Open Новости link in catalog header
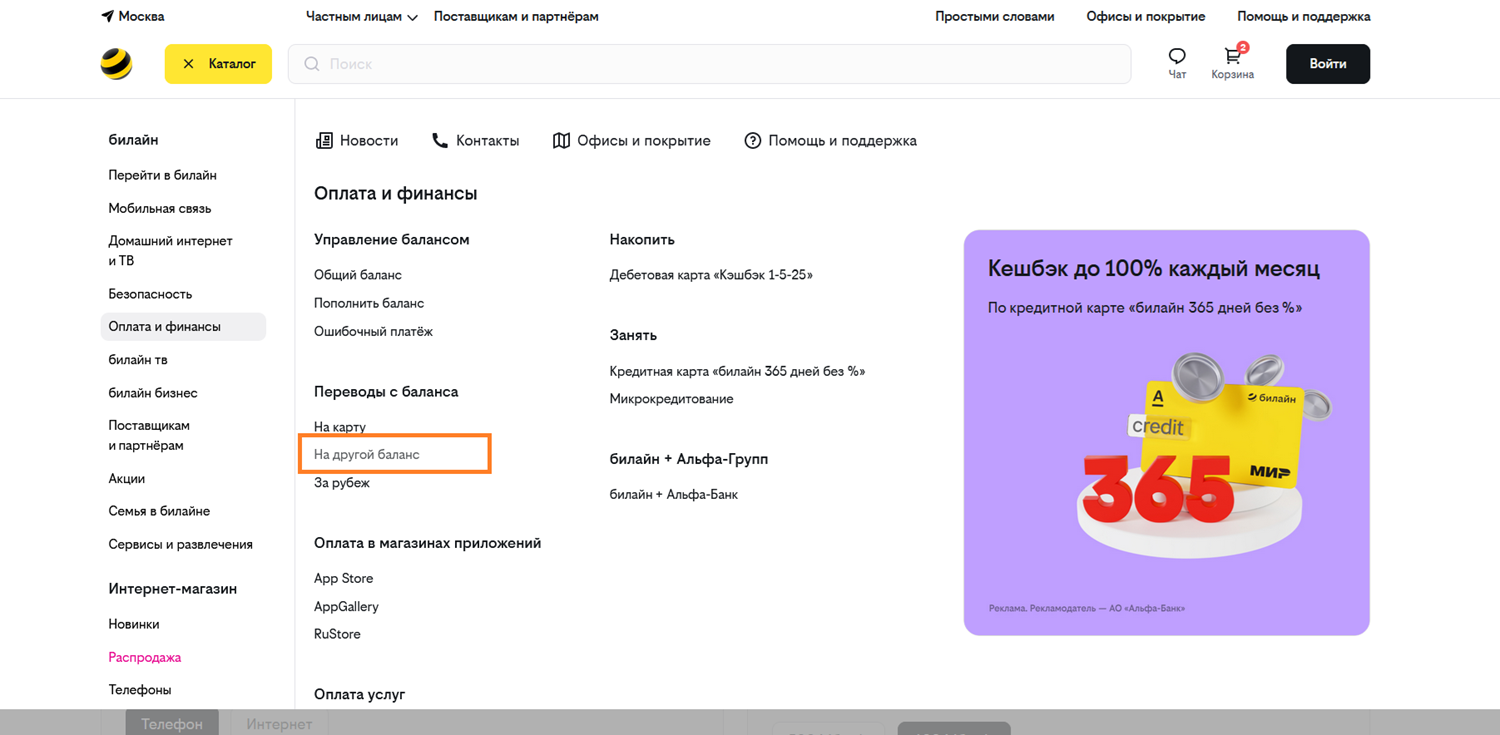Viewport: 1500px width, 735px height. (x=357, y=141)
